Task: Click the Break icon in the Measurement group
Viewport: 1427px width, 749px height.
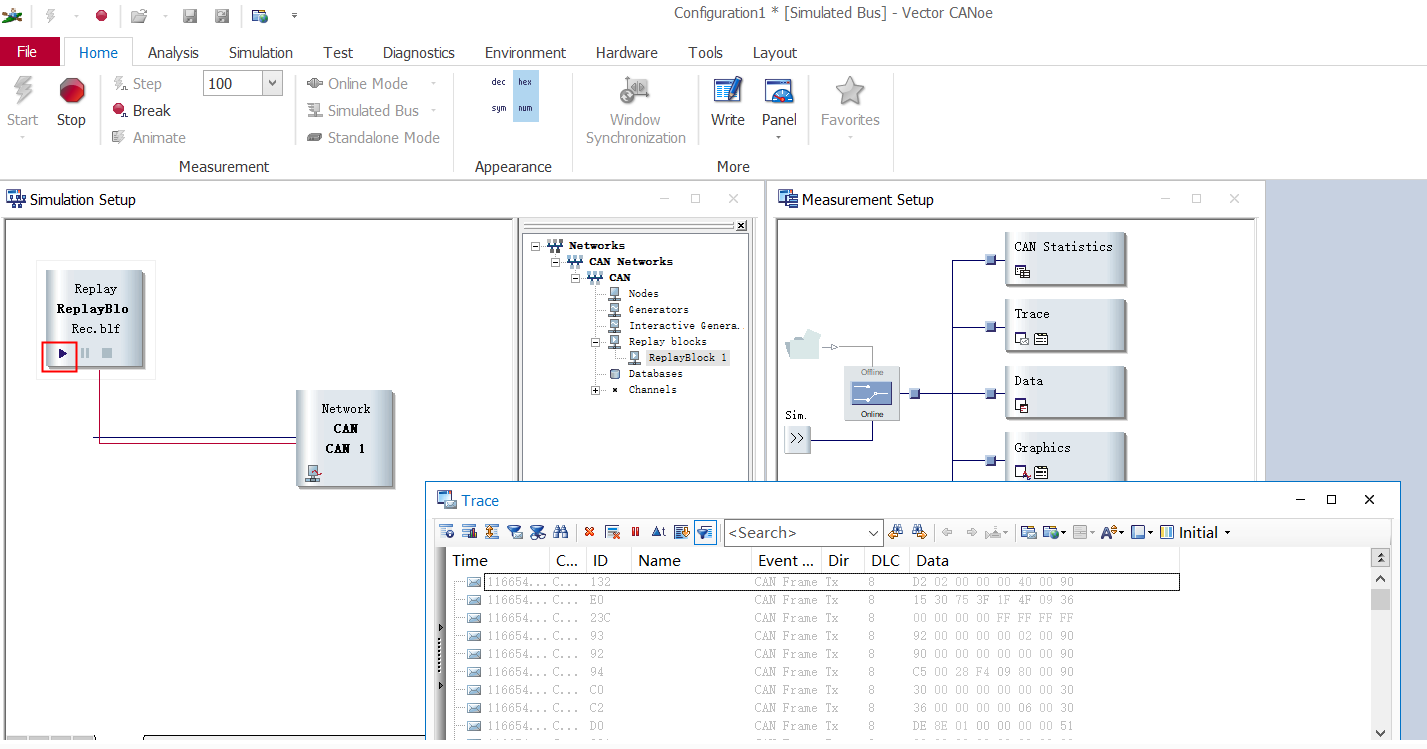Action: pyautogui.click(x=120, y=110)
